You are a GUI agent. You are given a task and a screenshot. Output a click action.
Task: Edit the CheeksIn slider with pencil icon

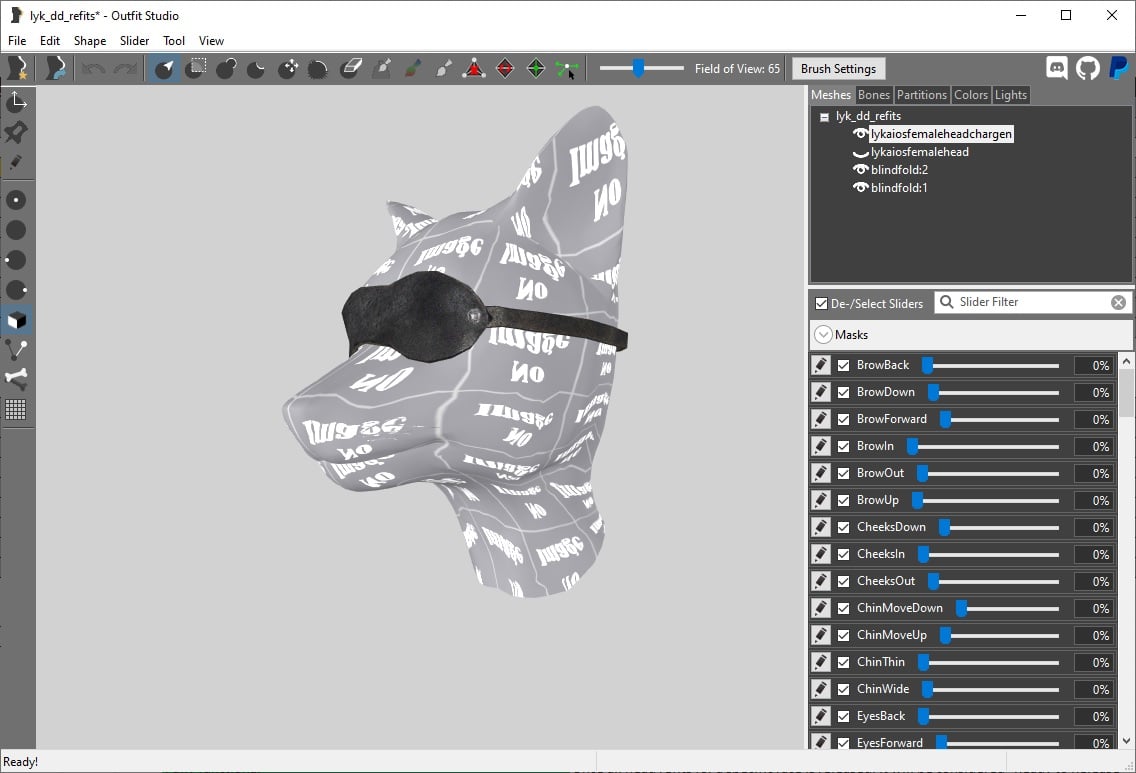point(821,554)
